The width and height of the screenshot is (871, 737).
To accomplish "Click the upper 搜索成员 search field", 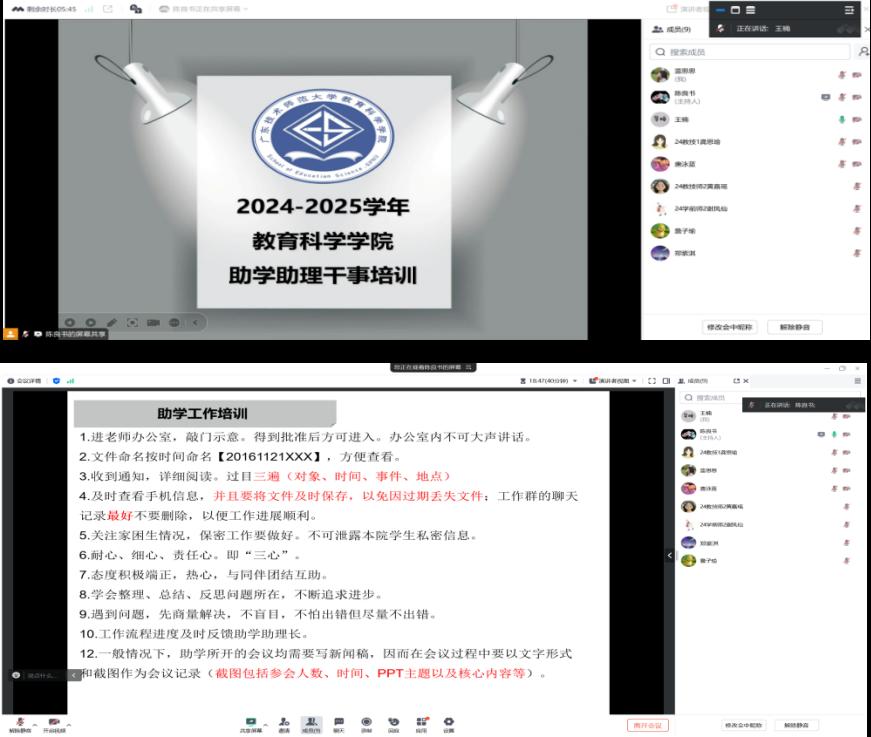I will pos(750,51).
